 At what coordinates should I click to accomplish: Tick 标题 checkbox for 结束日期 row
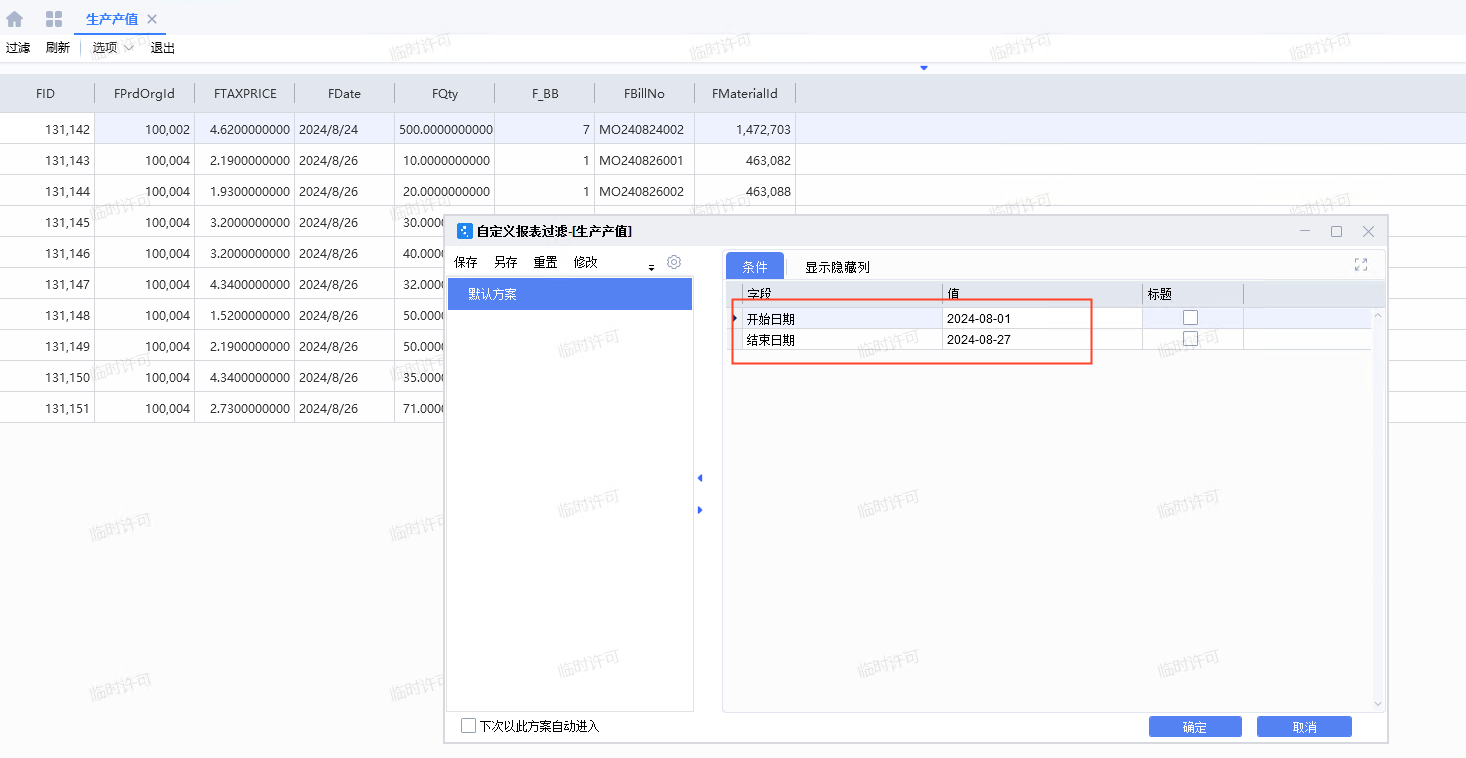coord(1190,339)
